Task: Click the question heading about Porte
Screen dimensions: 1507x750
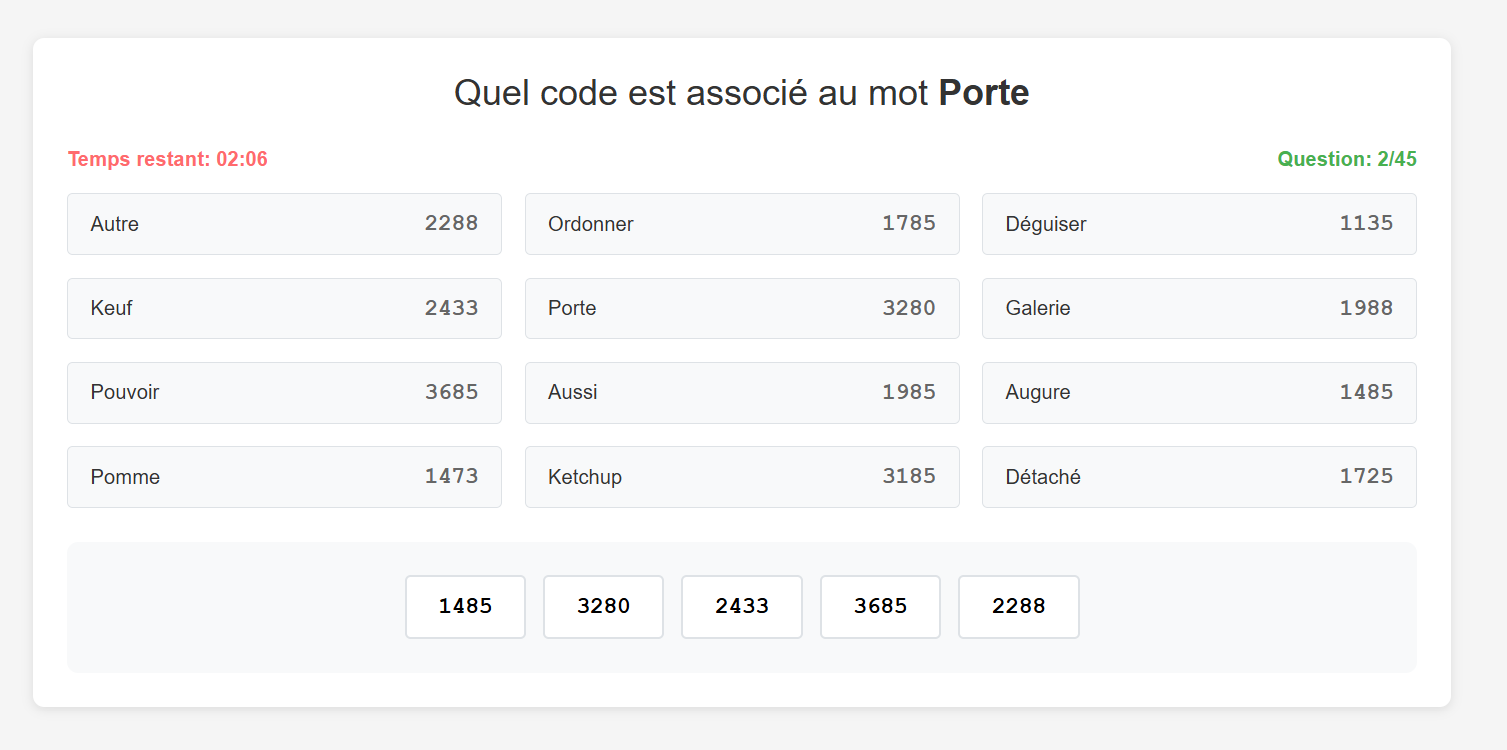Action: [x=741, y=93]
